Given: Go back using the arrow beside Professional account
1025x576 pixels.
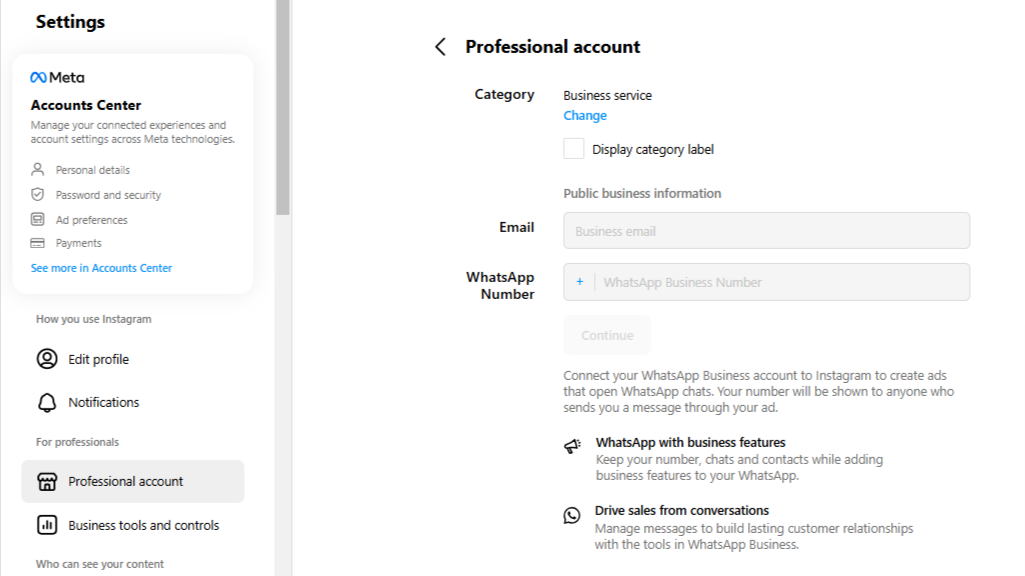Looking at the screenshot, I should (x=441, y=47).
